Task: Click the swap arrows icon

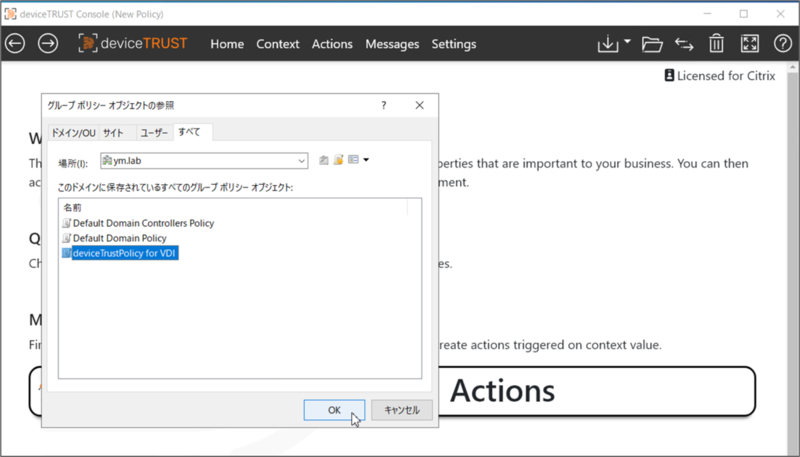Action: [684, 44]
